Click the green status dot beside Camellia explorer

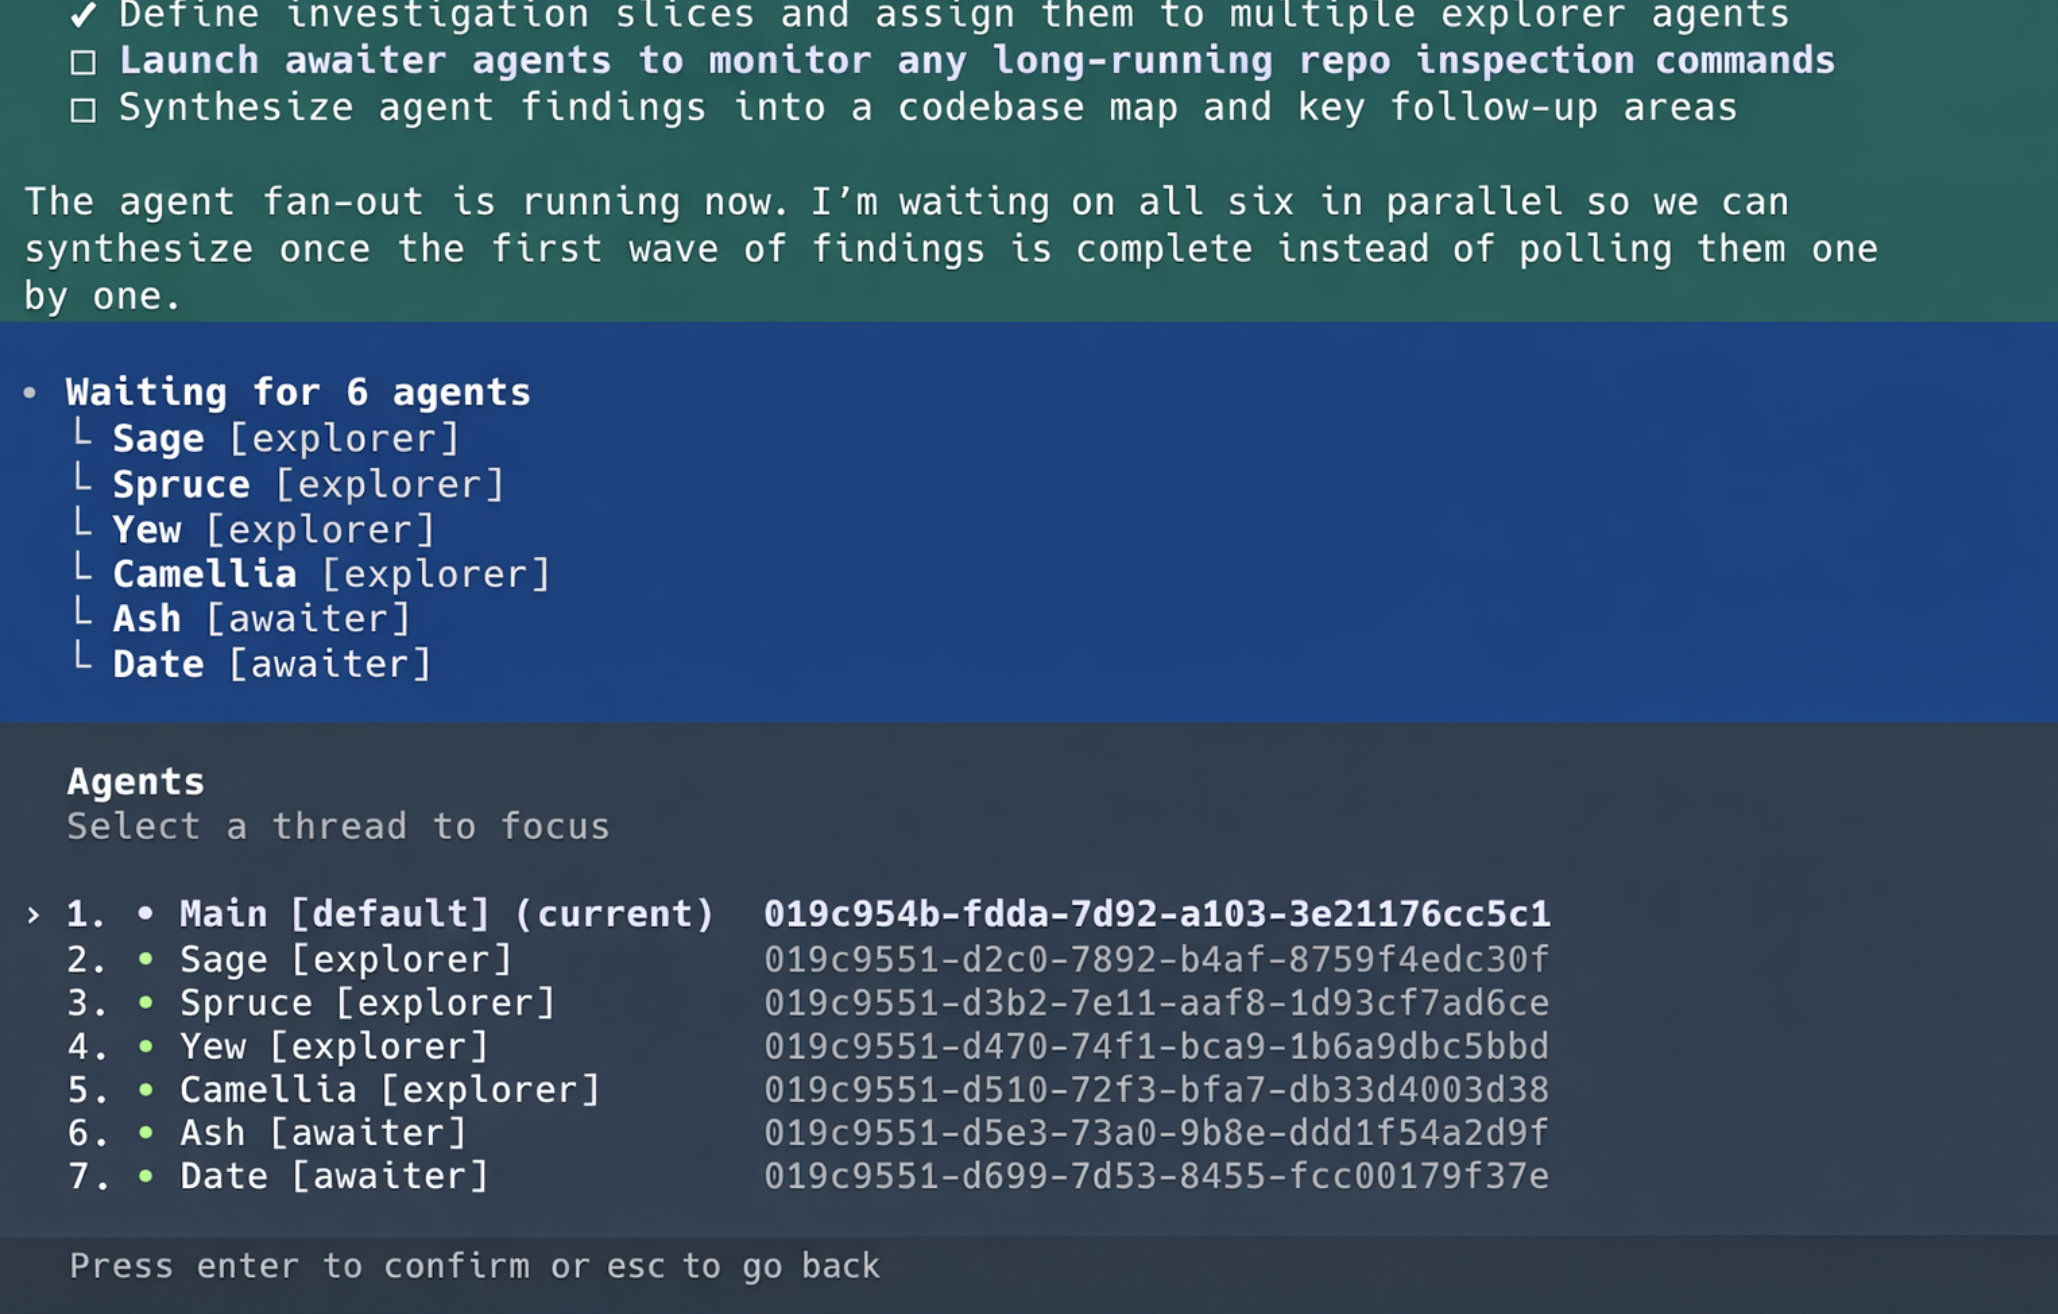pyautogui.click(x=146, y=1089)
